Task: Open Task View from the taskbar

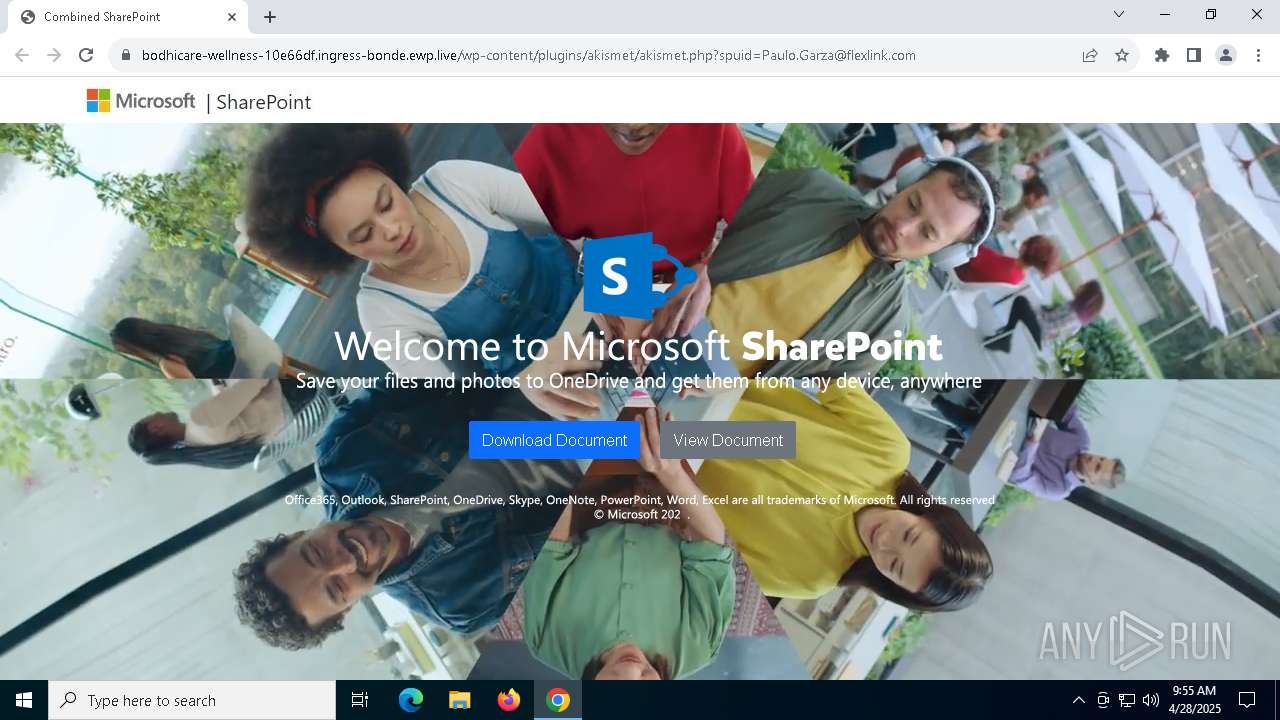Action: tap(360, 700)
